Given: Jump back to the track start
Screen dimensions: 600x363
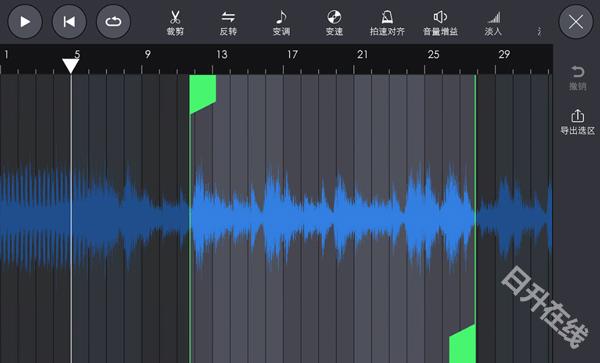Looking at the screenshot, I should point(69,21).
